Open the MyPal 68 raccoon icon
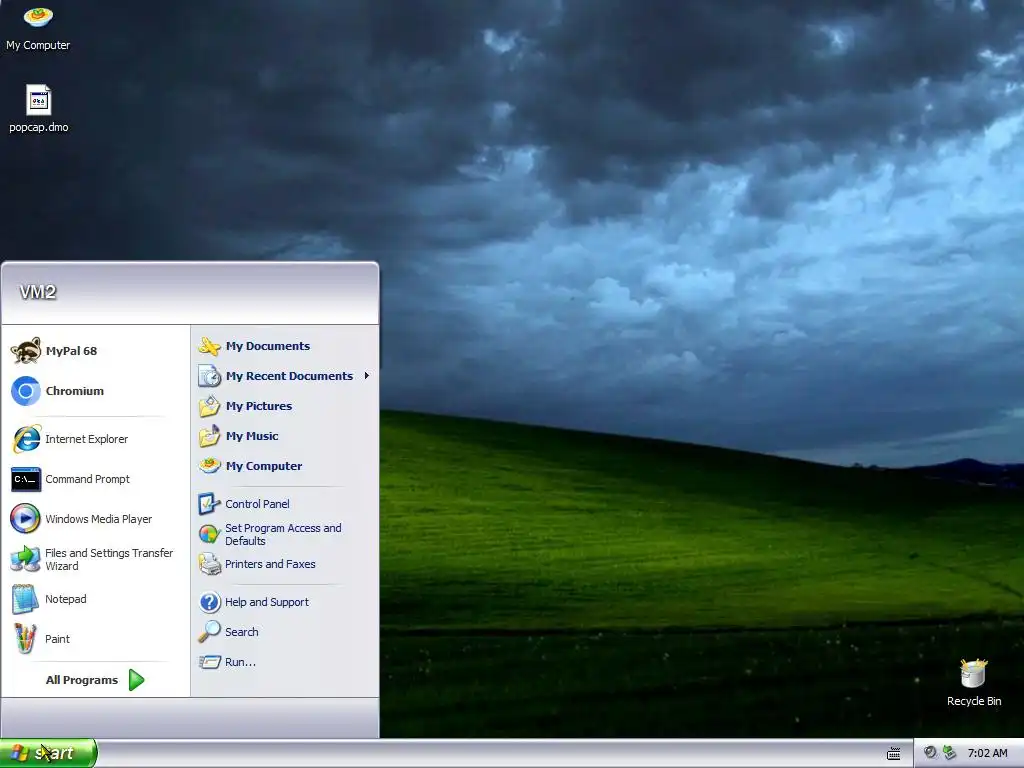 pyautogui.click(x=25, y=351)
